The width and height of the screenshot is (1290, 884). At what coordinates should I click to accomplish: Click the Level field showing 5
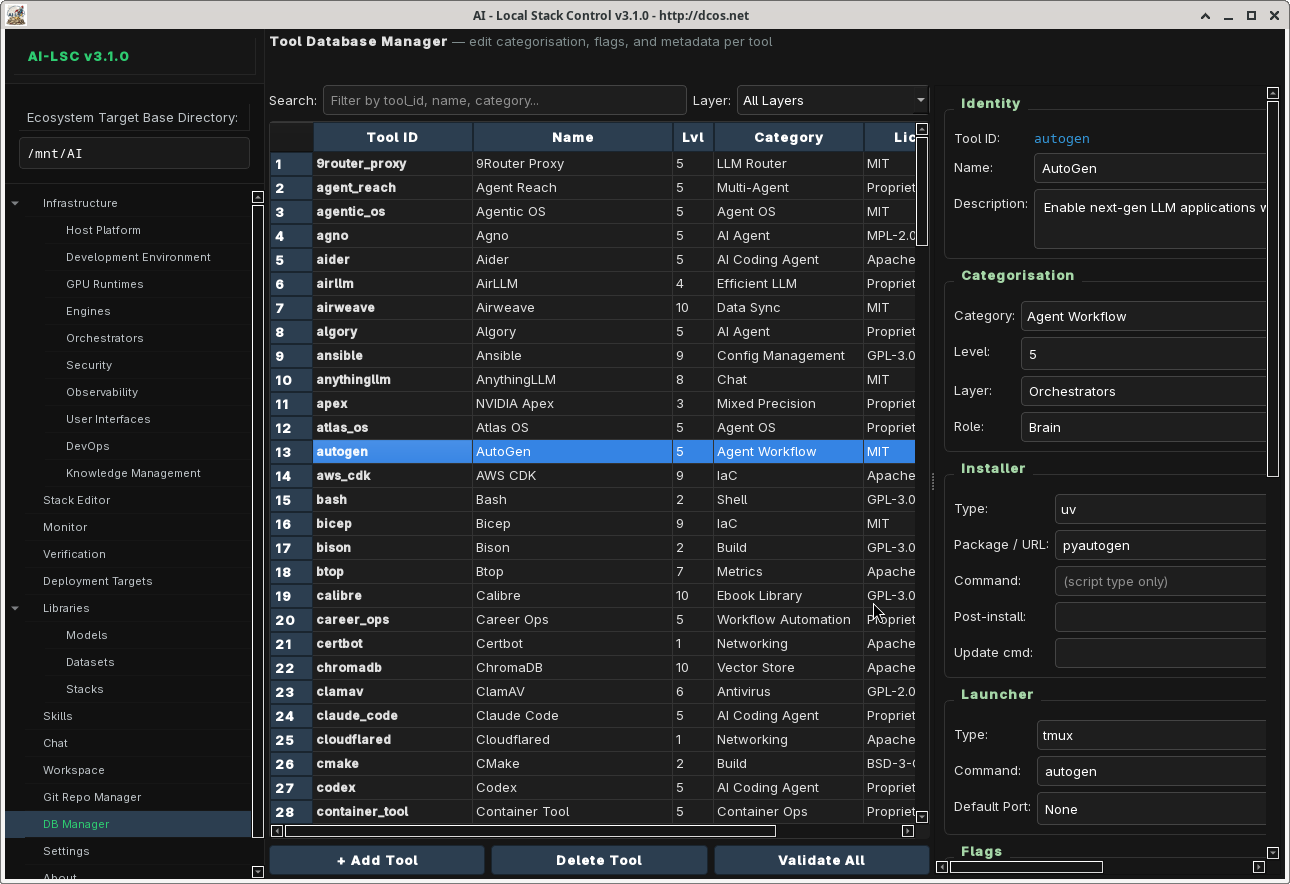[x=1144, y=354]
